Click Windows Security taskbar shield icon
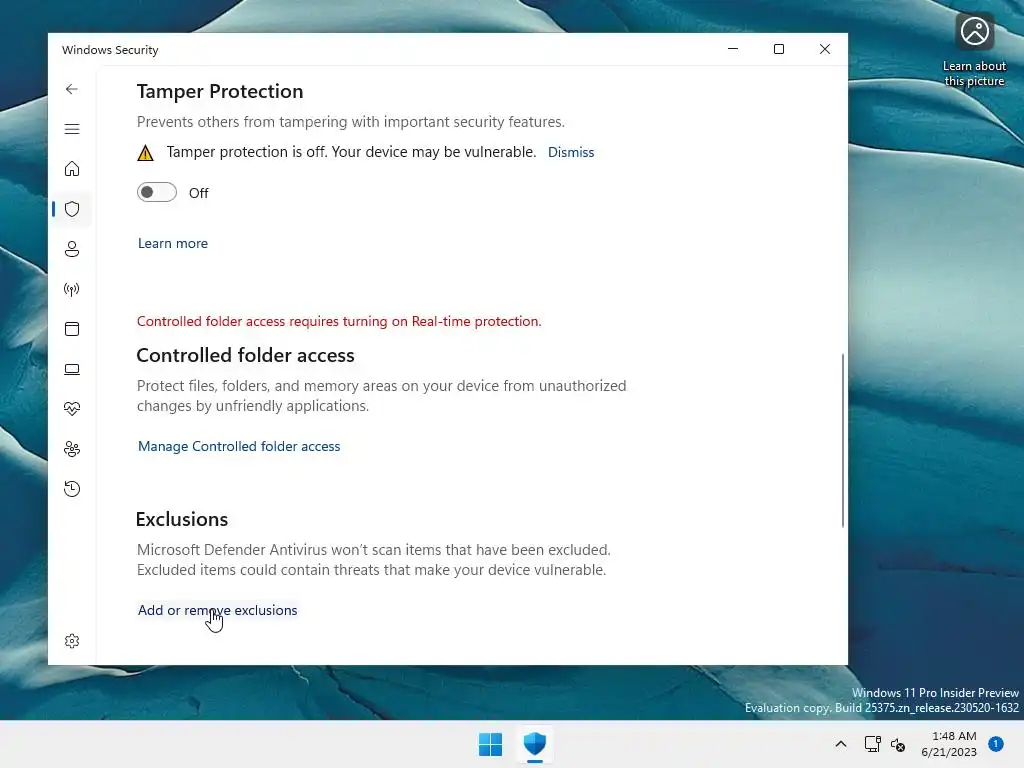This screenshot has width=1024, height=768. pos(535,744)
